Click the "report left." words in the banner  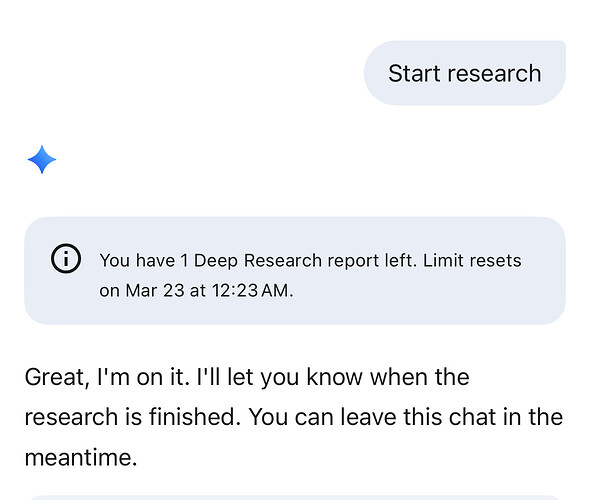coord(372,260)
